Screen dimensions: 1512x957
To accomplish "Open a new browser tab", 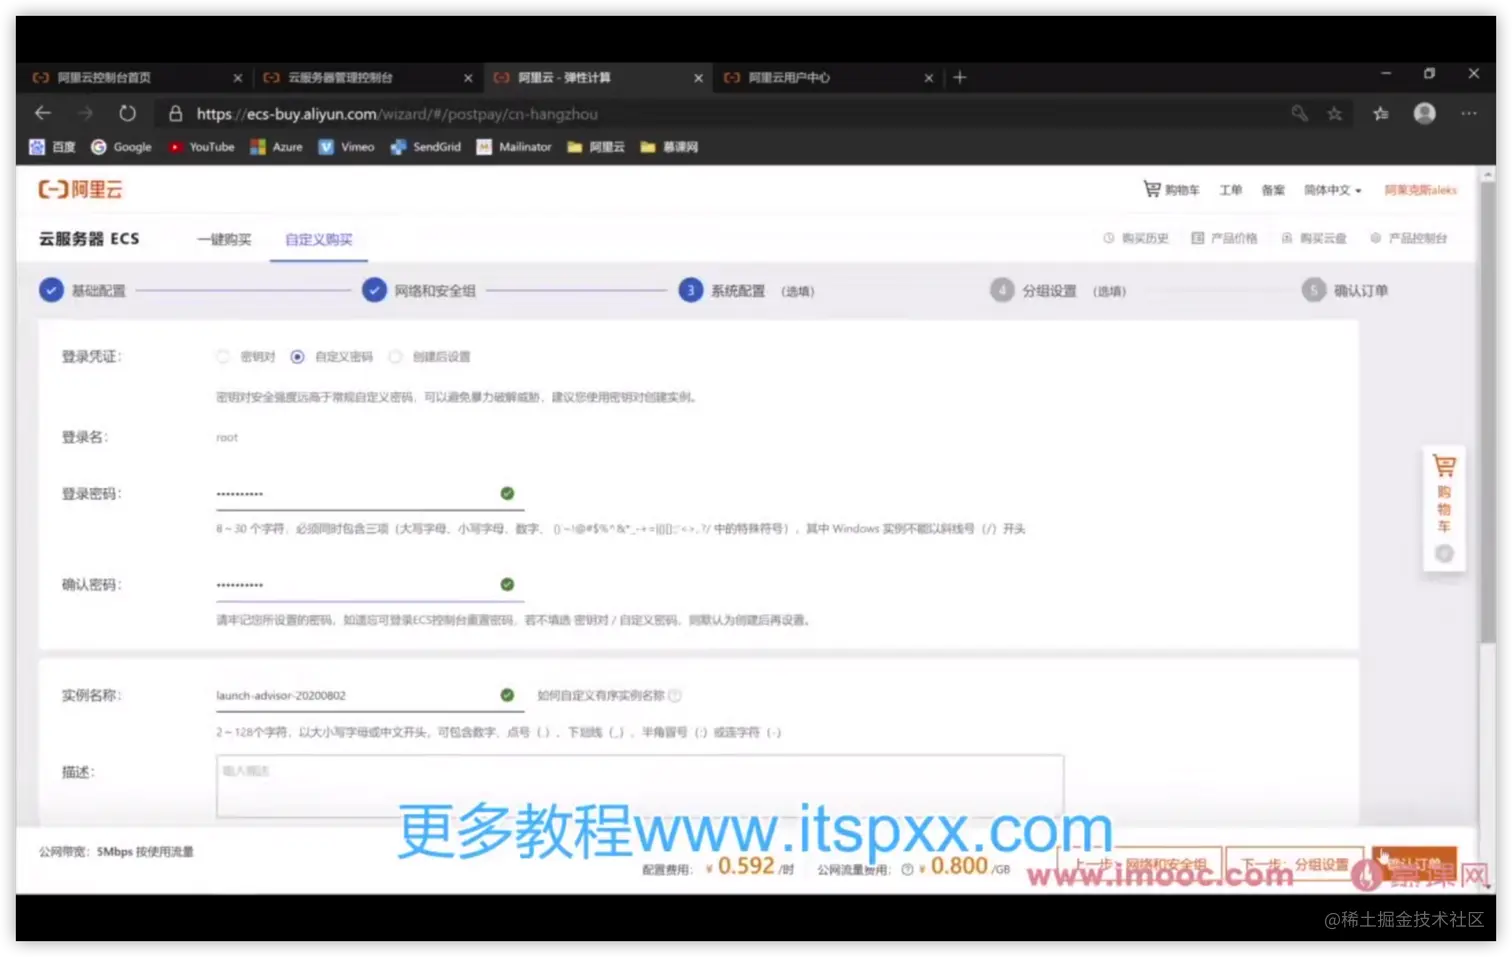I will 959,77.
